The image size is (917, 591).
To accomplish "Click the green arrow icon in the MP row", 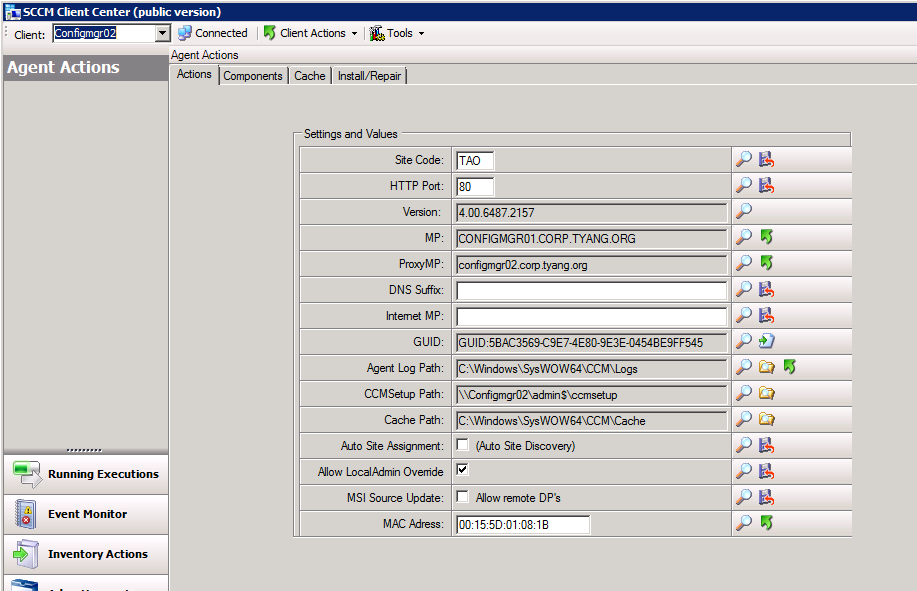I will (766, 237).
